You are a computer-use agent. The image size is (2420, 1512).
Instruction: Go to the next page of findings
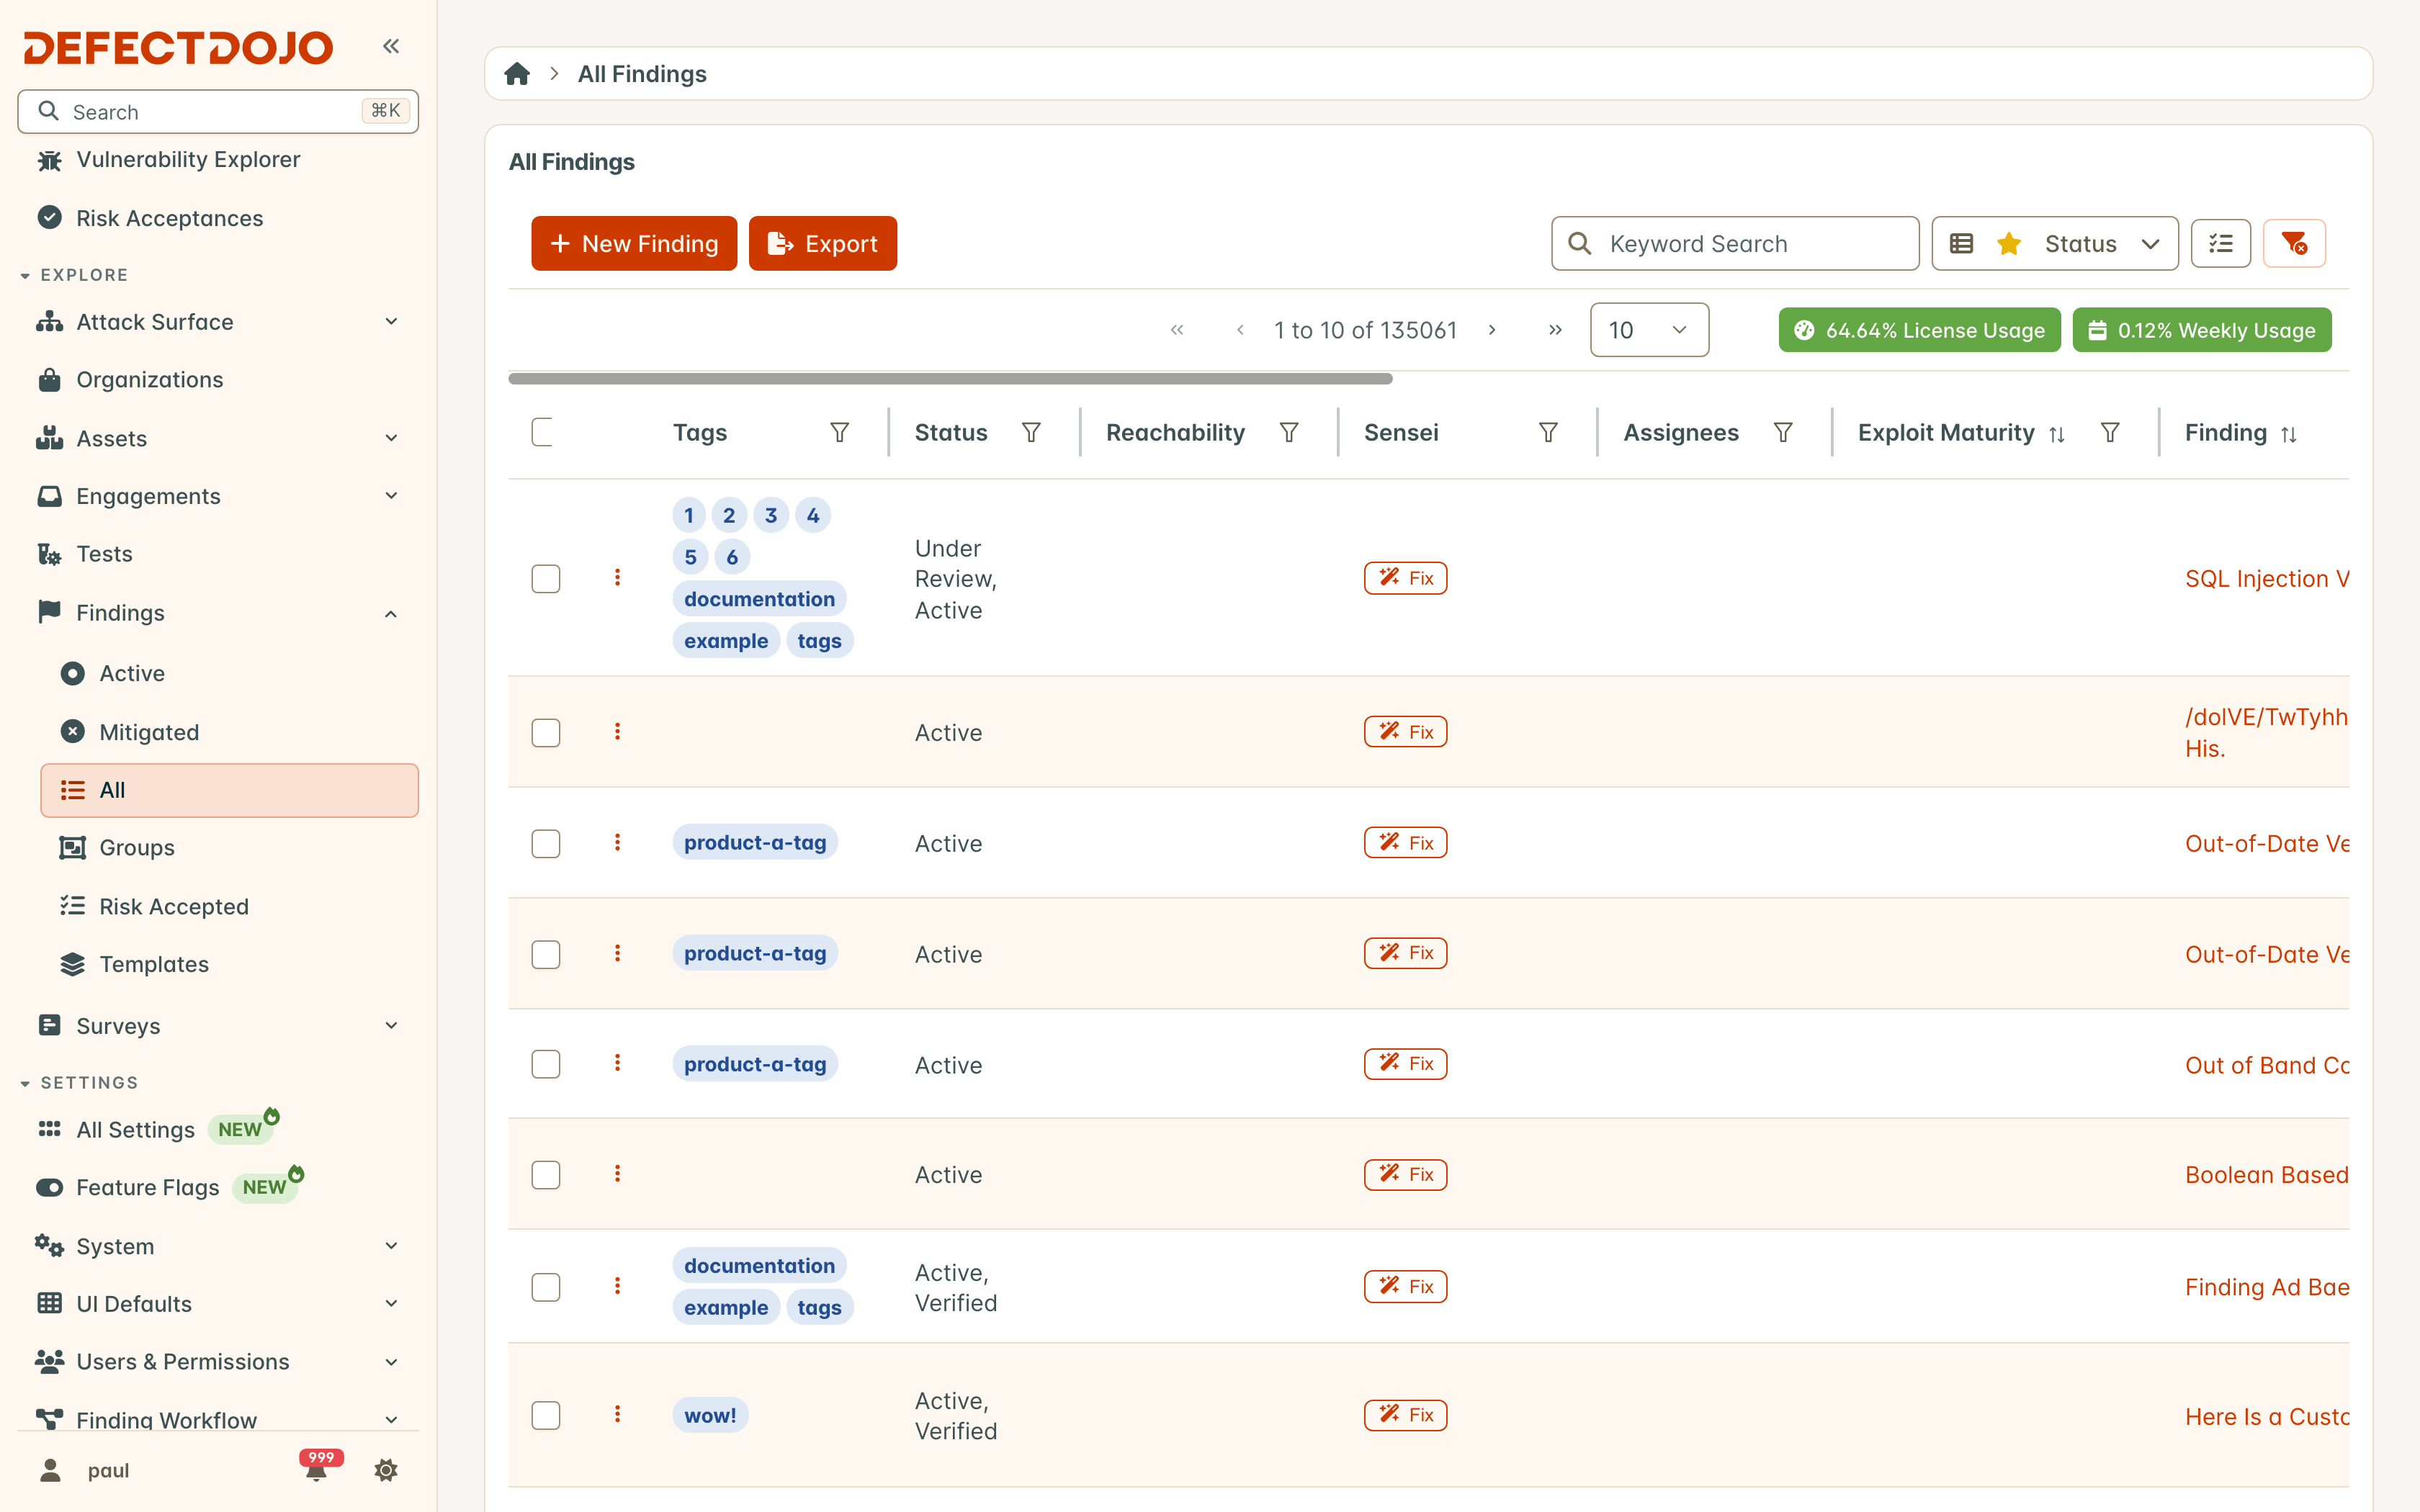click(1492, 330)
